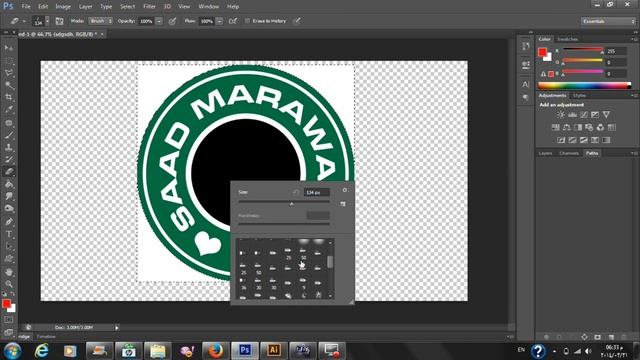Screen dimensions: 640x360
Task: Select the Lasso tool
Action: coord(9,73)
